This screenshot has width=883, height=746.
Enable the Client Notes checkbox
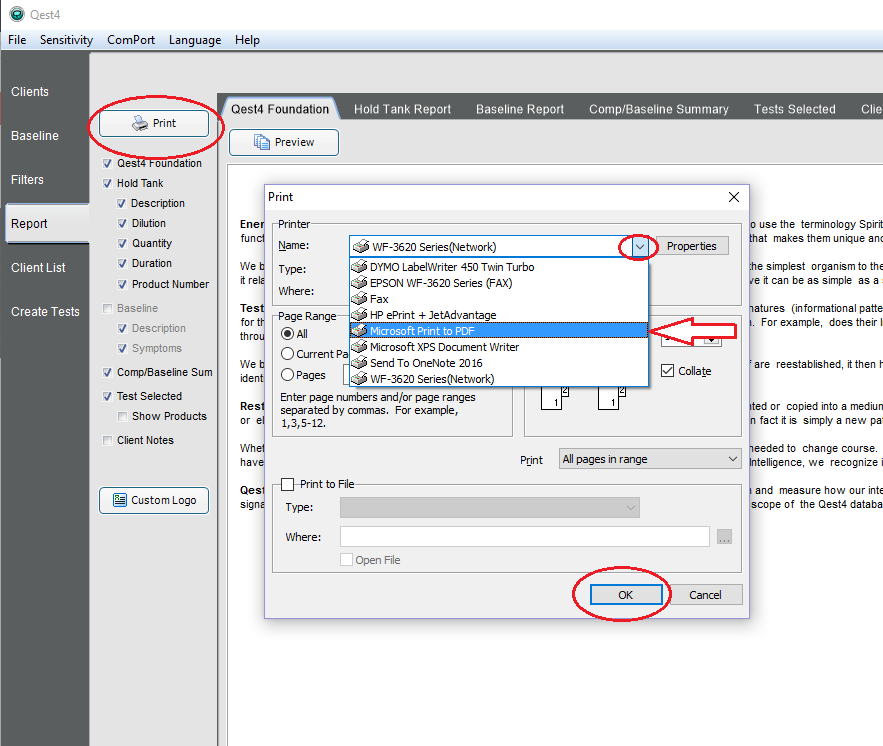pyautogui.click(x=108, y=440)
